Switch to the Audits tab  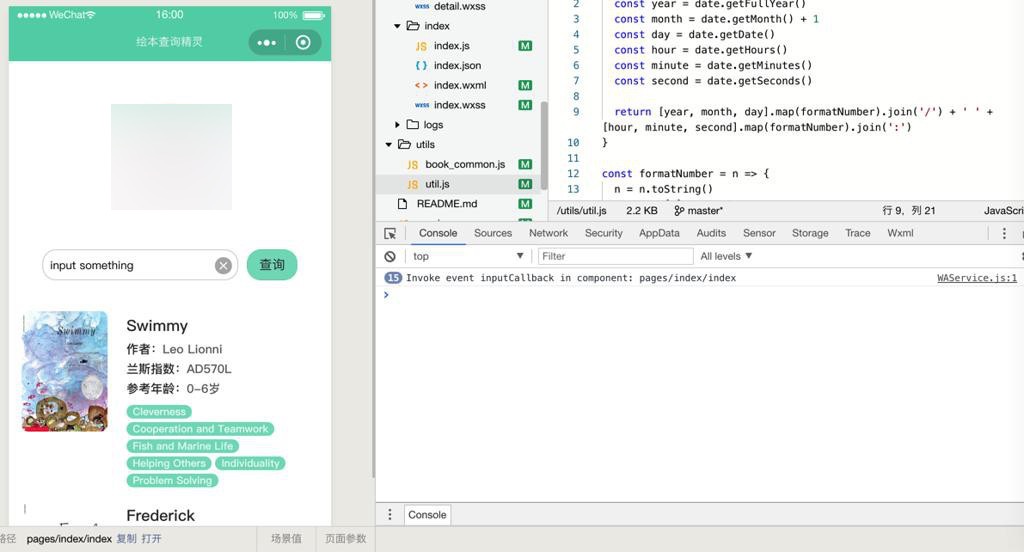click(711, 233)
